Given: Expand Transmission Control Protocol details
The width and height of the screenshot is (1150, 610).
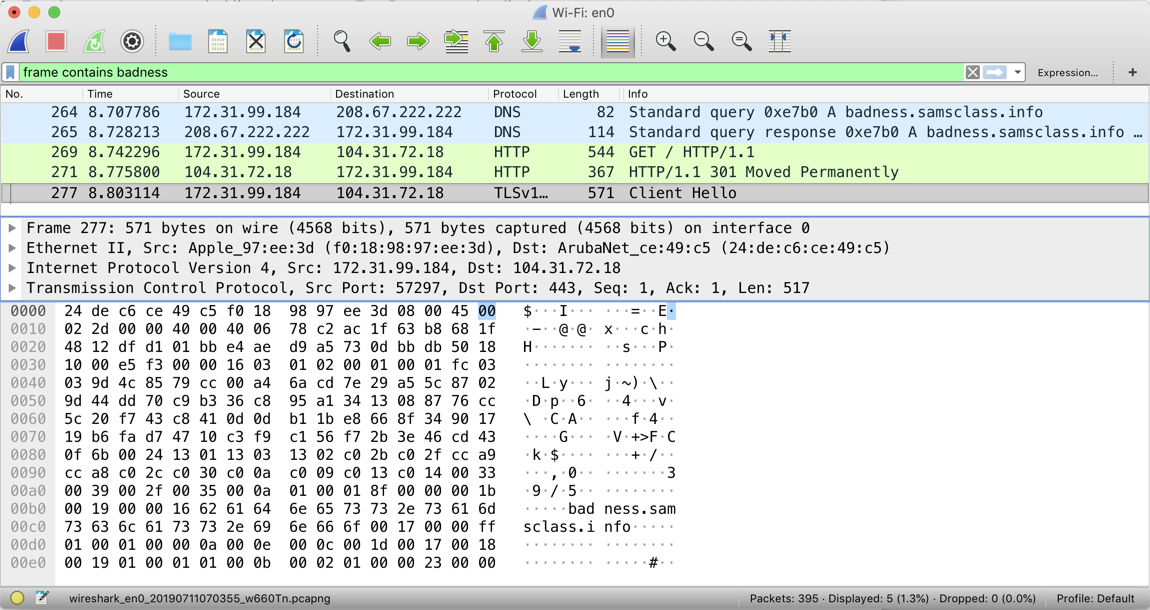Looking at the screenshot, I should click(12, 288).
